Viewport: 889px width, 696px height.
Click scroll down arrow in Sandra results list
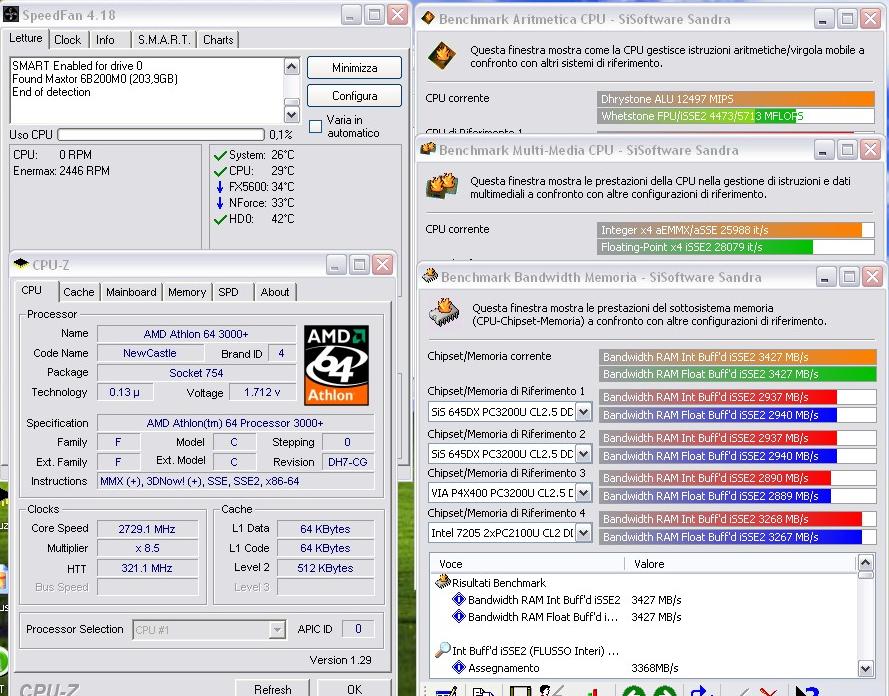(x=865, y=668)
